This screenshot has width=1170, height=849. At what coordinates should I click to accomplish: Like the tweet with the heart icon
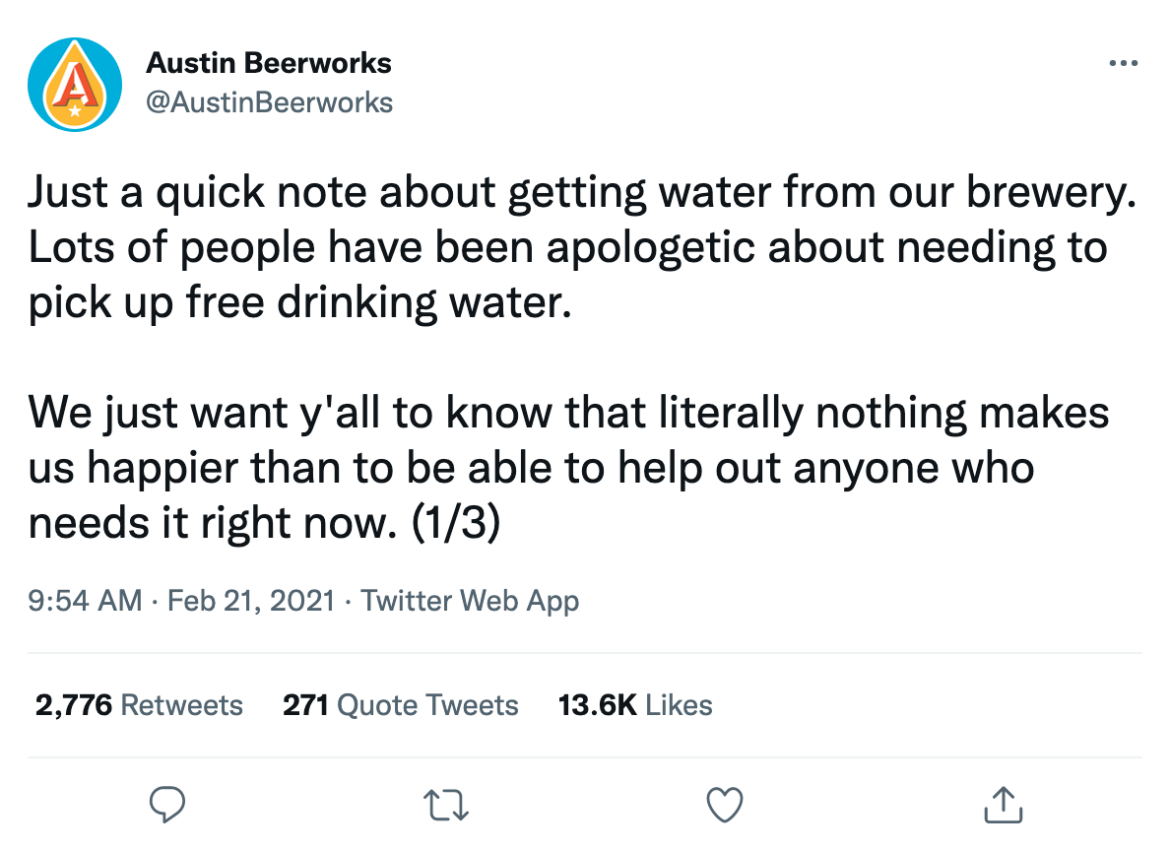(x=724, y=805)
